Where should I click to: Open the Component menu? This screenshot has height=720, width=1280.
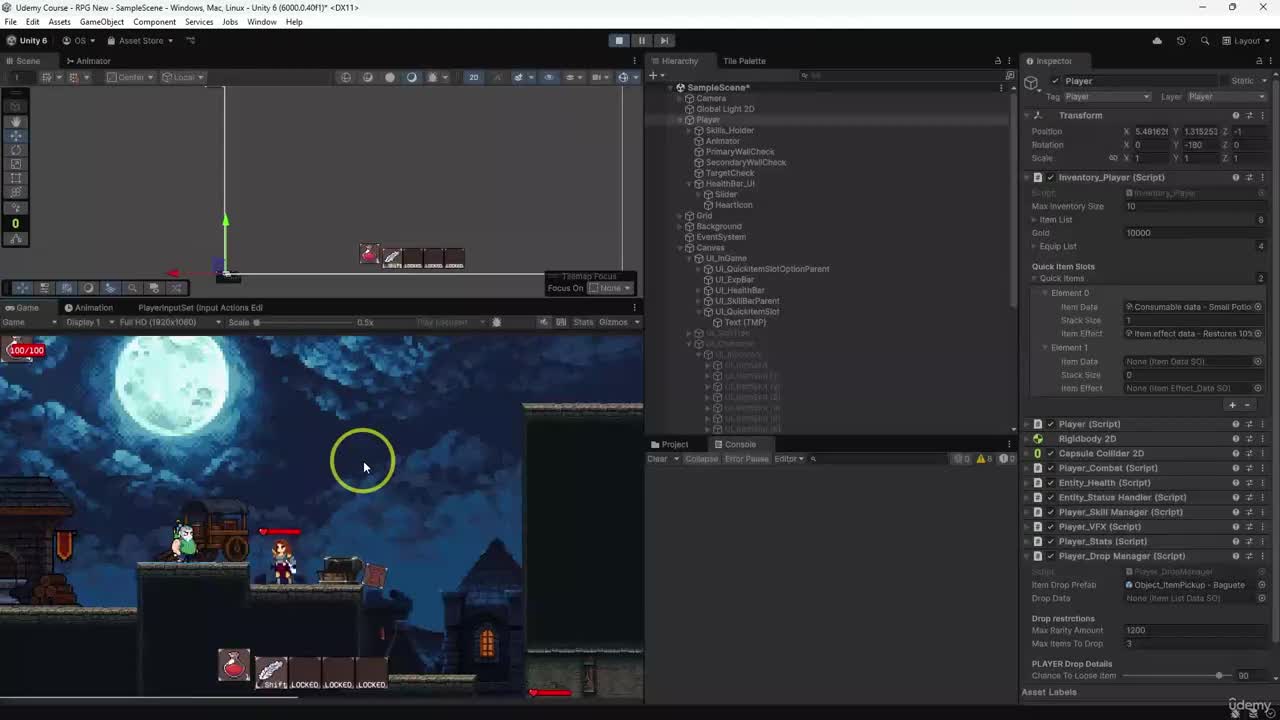click(x=154, y=21)
